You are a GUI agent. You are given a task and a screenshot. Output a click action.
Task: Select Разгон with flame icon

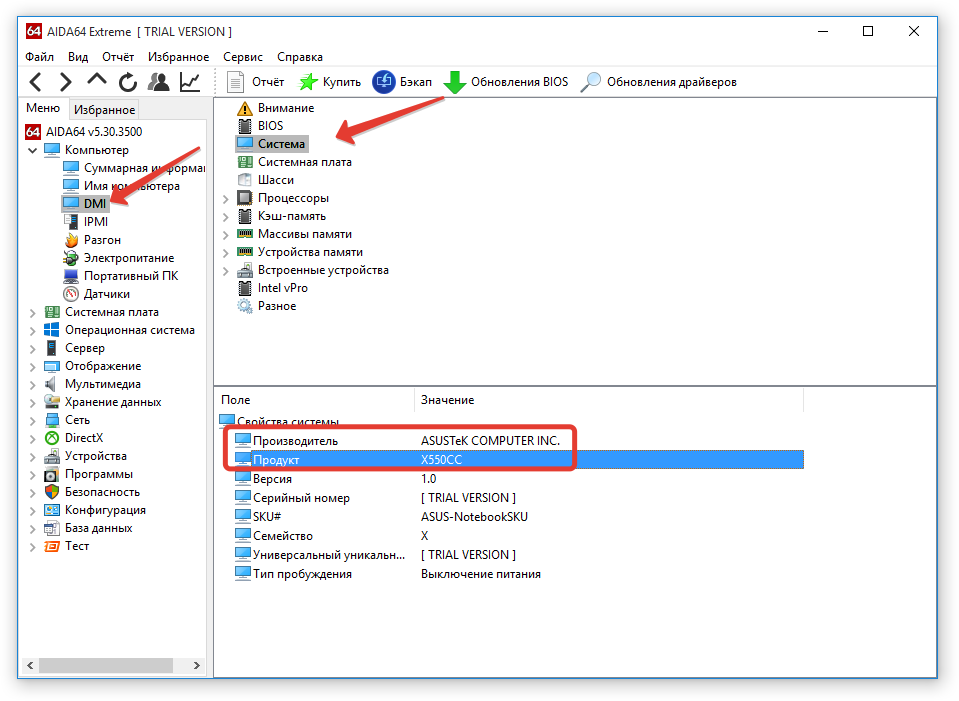92,240
